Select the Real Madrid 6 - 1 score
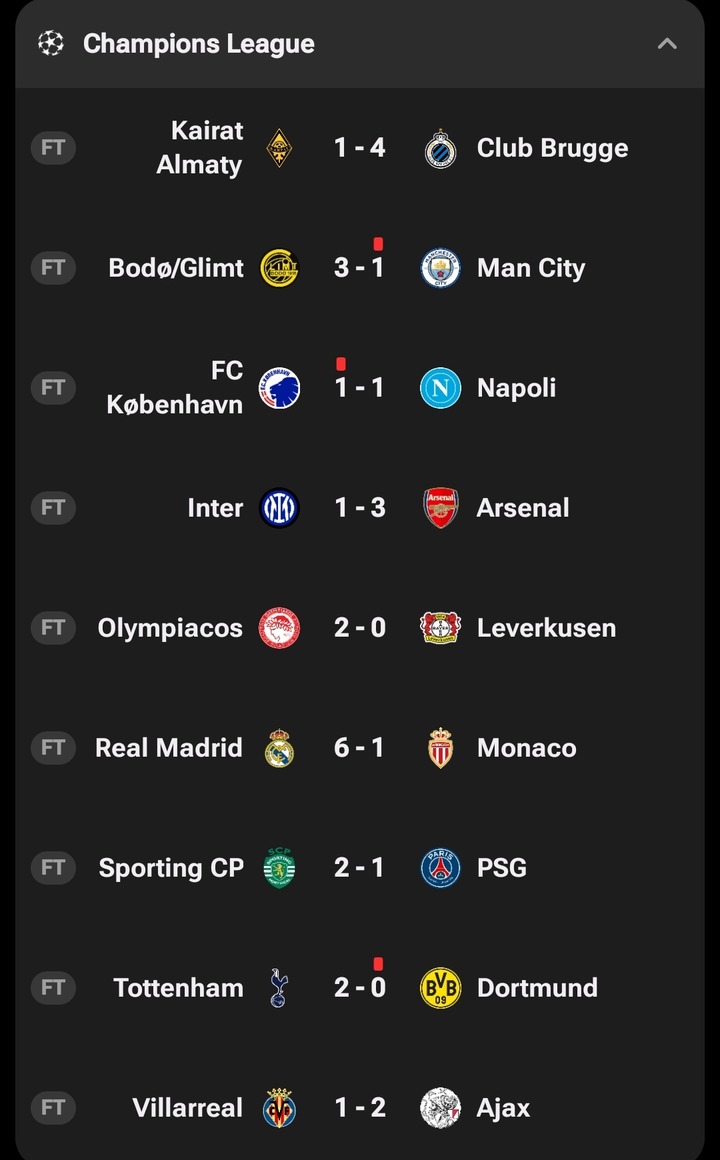Image resolution: width=720 pixels, height=1160 pixels. tap(359, 748)
